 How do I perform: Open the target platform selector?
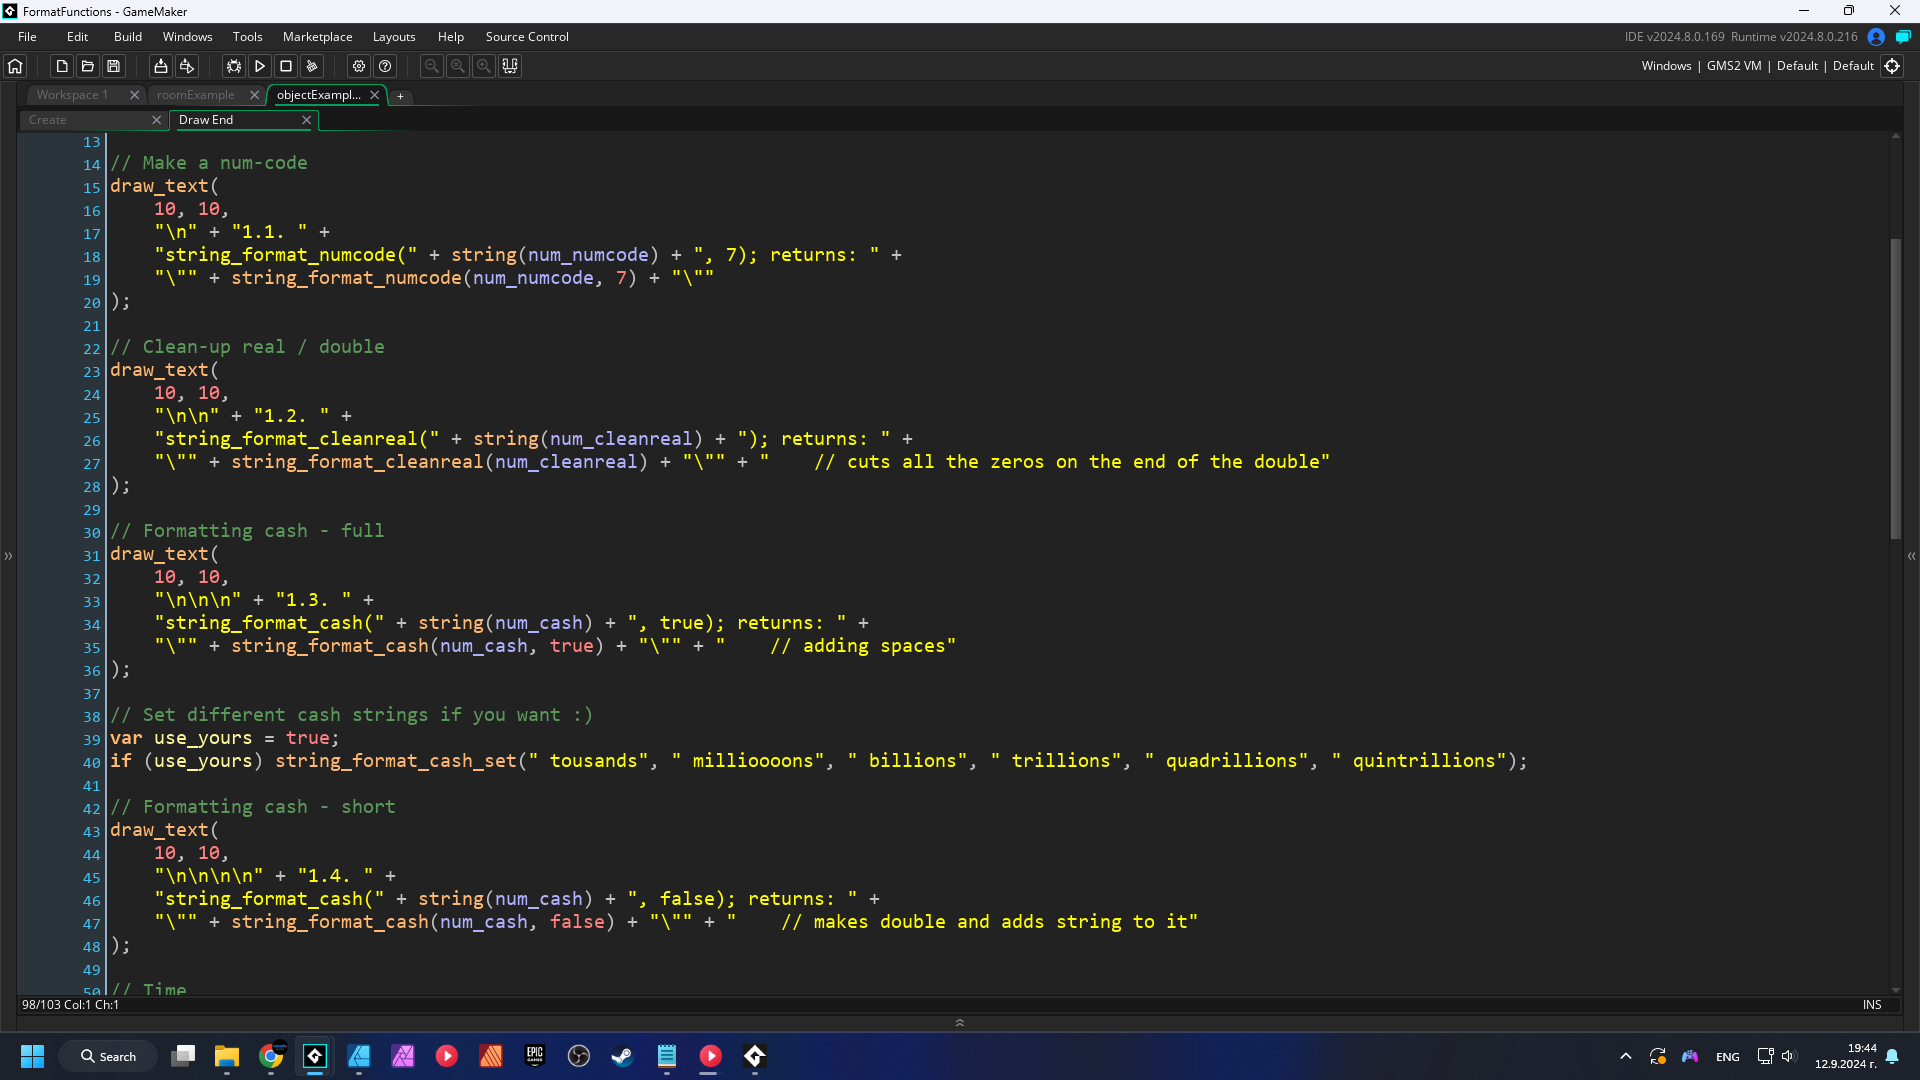pyautogui.click(x=1893, y=66)
